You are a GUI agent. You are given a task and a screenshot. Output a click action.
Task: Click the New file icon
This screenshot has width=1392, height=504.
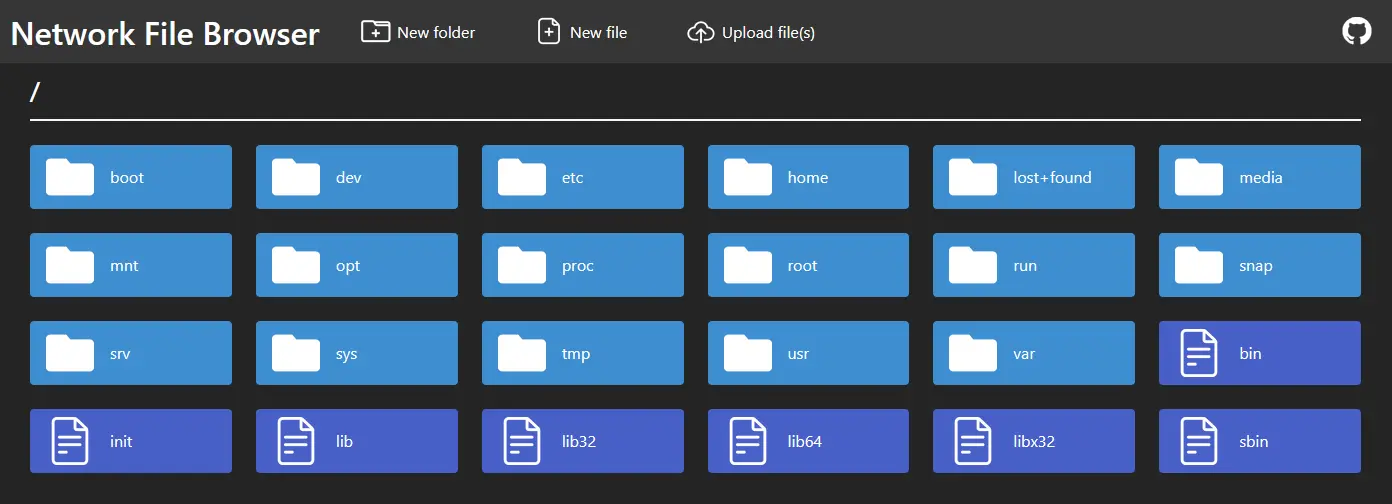pos(549,32)
